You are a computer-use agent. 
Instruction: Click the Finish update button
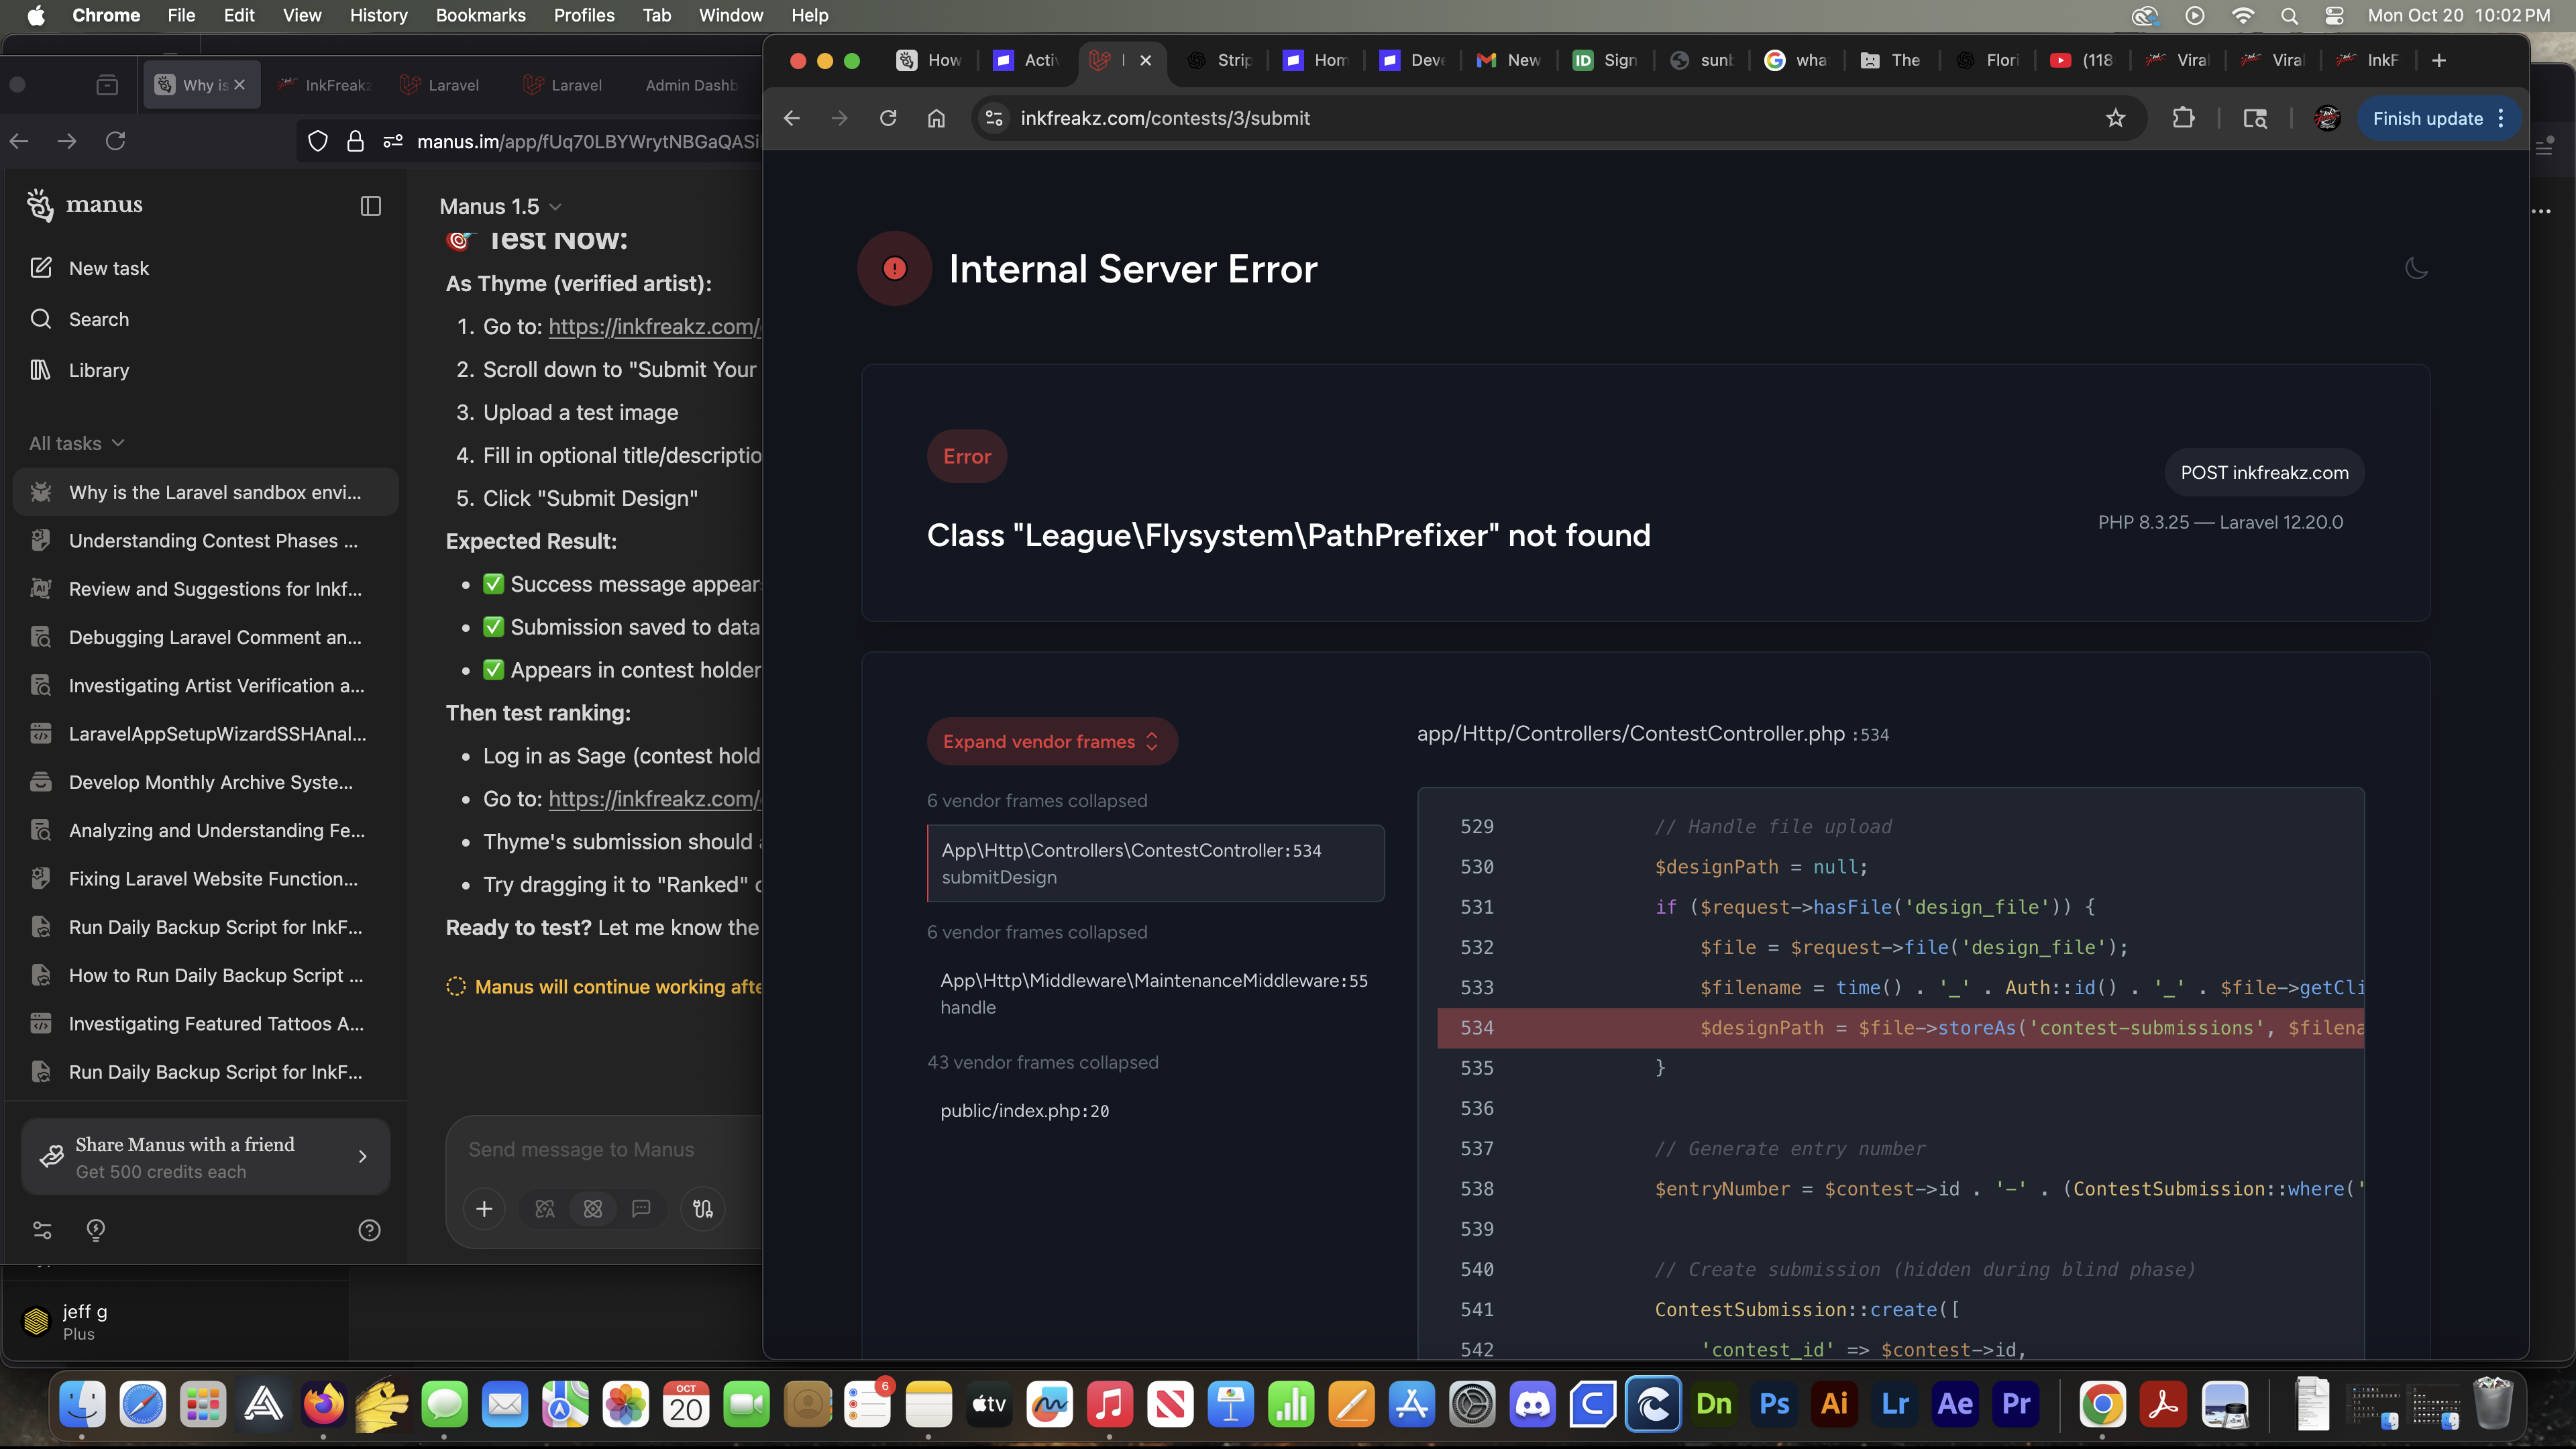point(2427,118)
